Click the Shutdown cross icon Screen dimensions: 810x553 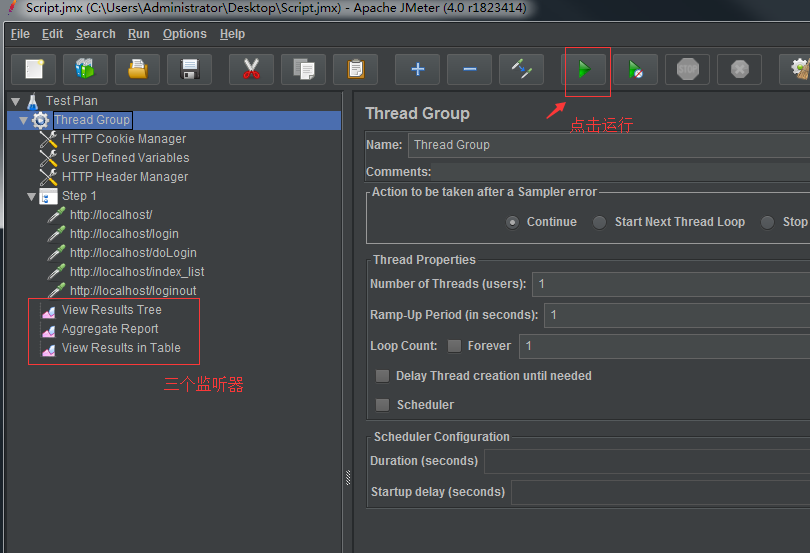pyautogui.click(x=740, y=69)
